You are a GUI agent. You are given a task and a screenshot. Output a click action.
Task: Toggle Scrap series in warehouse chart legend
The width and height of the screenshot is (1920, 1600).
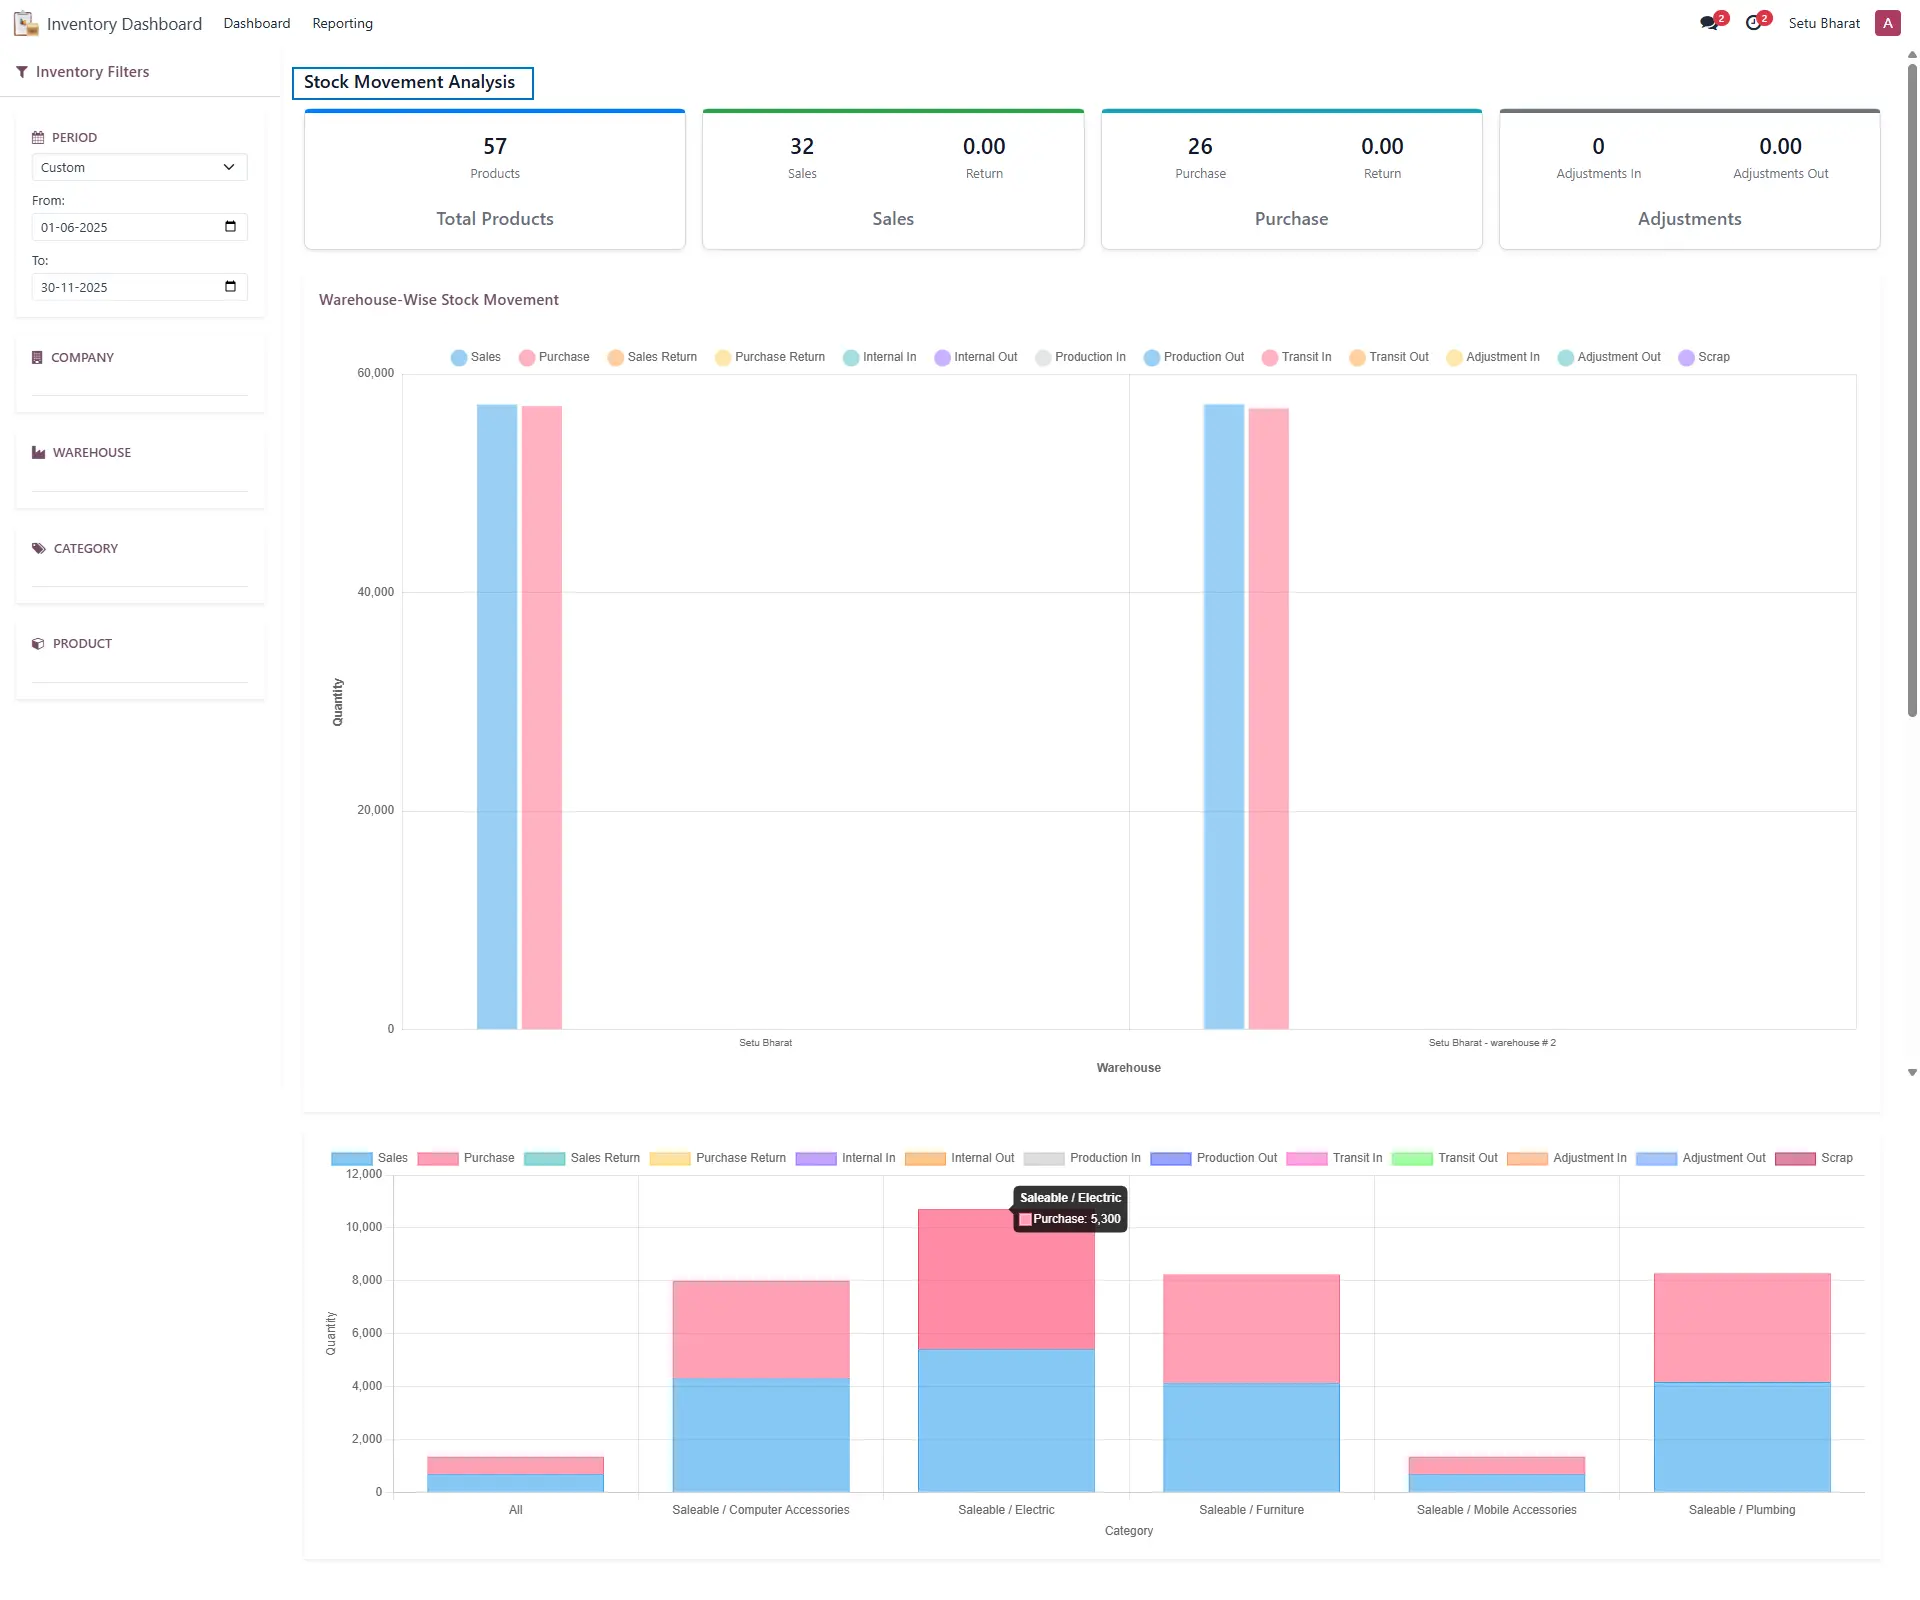[1704, 357]
